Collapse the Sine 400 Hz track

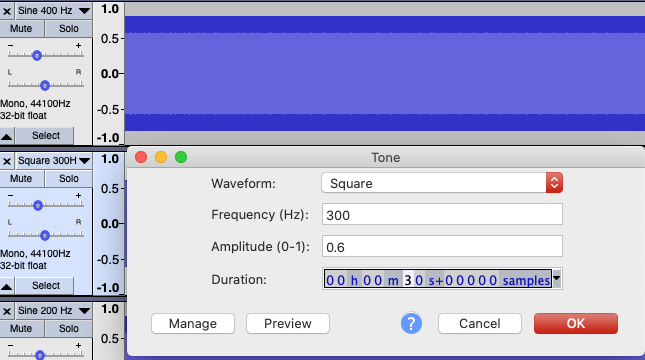coord(7,136)
